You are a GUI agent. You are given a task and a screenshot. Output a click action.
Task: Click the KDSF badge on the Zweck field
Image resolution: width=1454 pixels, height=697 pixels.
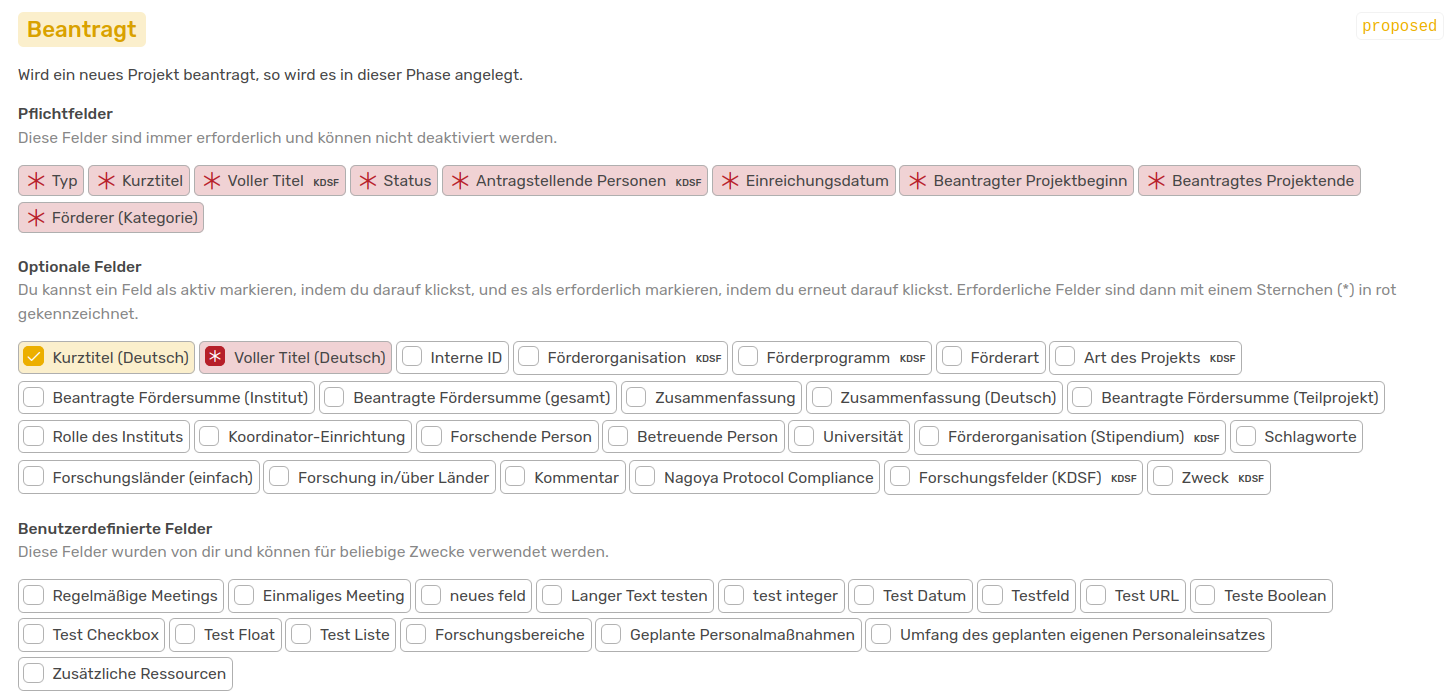(x=1250, y=478)
